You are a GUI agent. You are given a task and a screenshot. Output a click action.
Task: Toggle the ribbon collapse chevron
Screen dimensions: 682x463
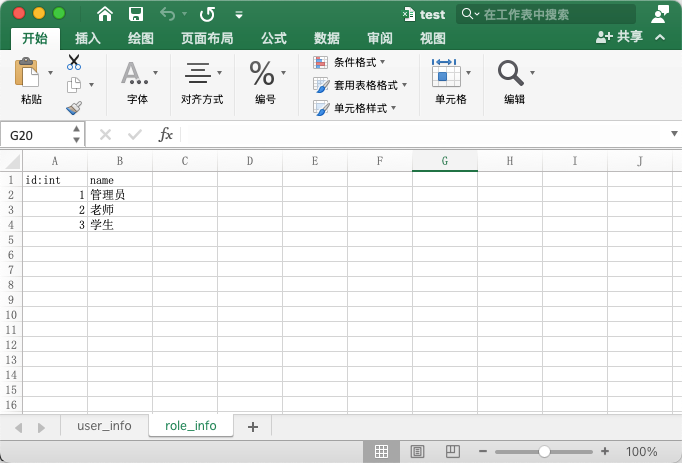(x=660, y=37)
